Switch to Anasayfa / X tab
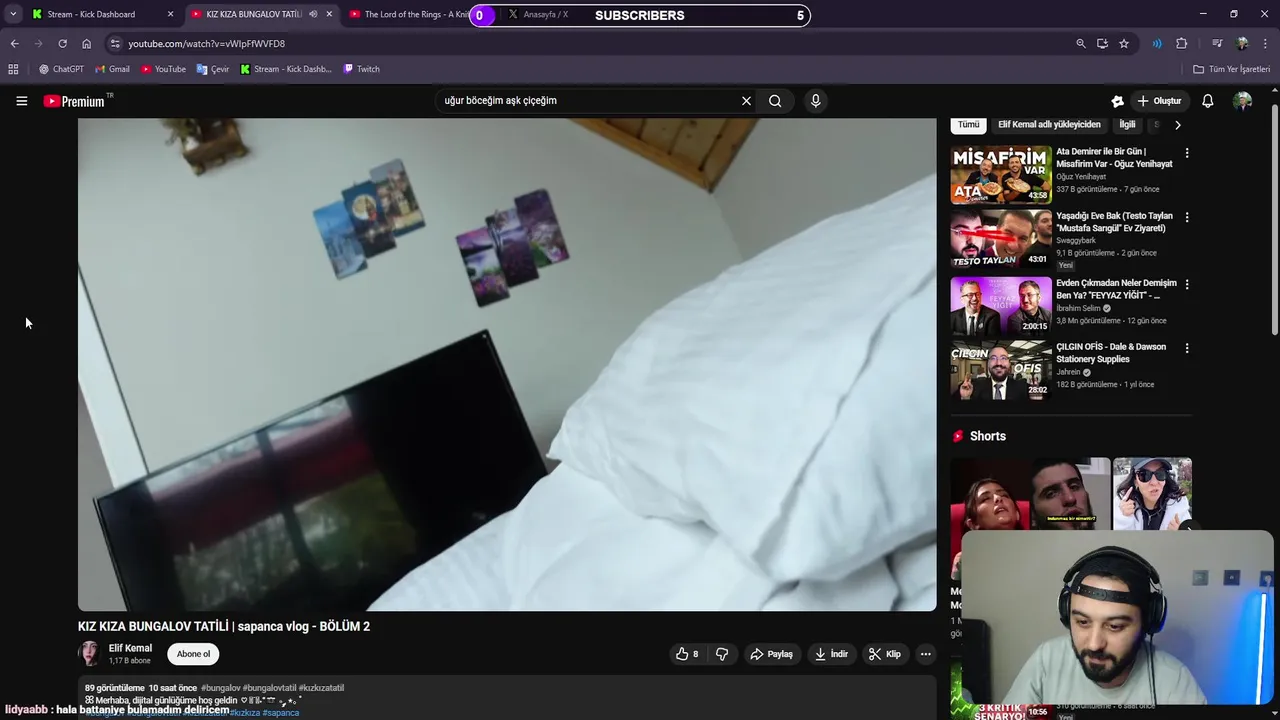 (545, 14)
